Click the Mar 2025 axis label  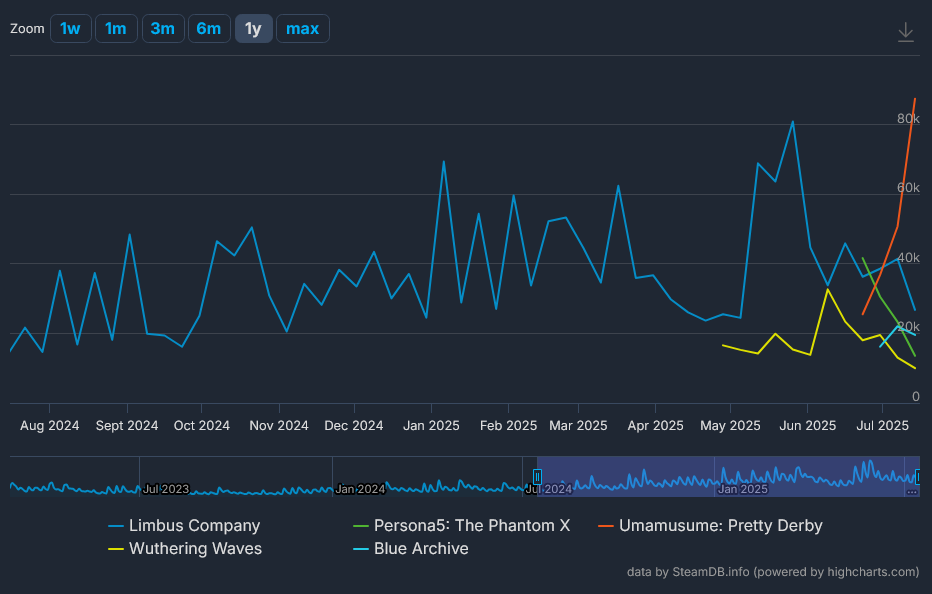(578, 426)
